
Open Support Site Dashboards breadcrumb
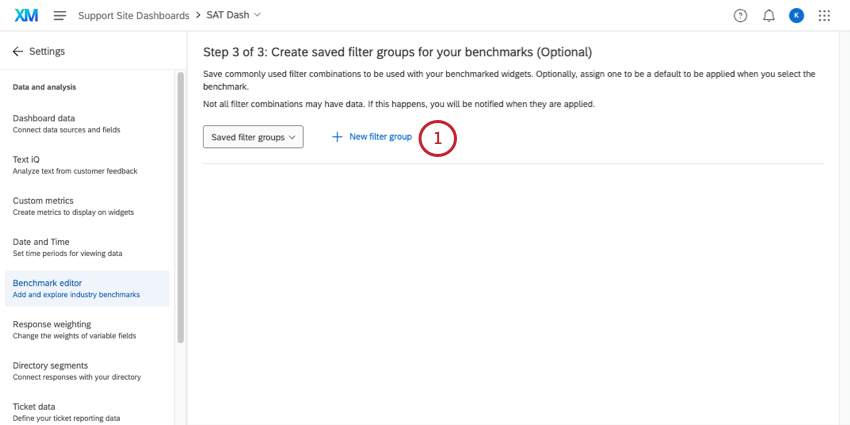pos(133,15)
